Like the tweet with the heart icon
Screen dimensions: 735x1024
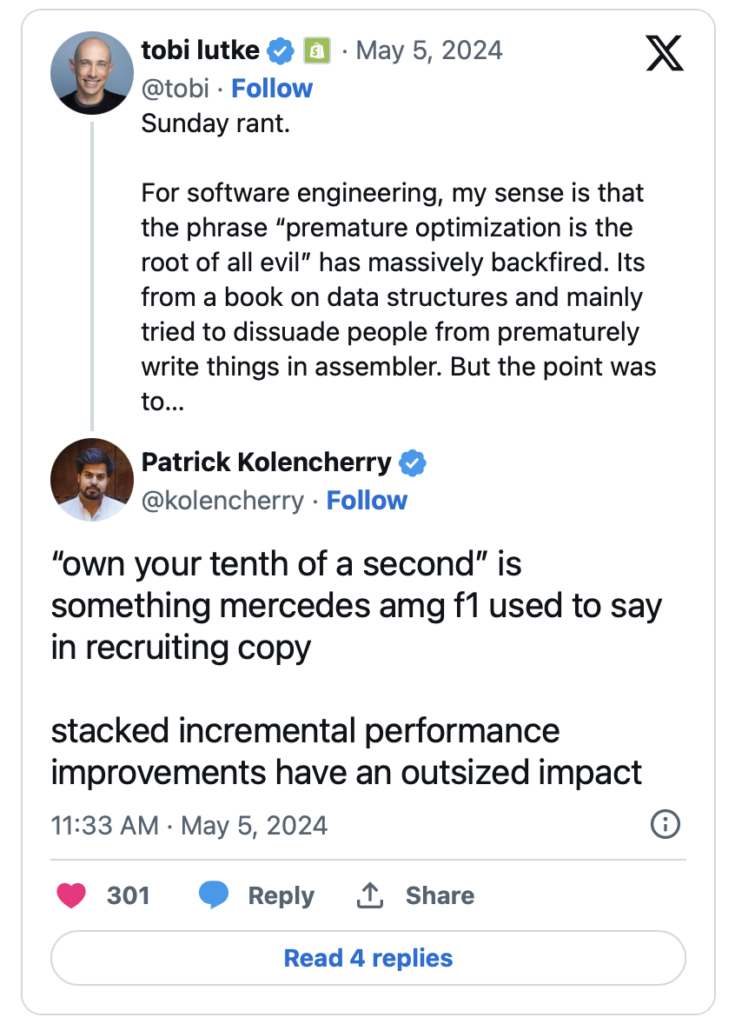(71, 895)
